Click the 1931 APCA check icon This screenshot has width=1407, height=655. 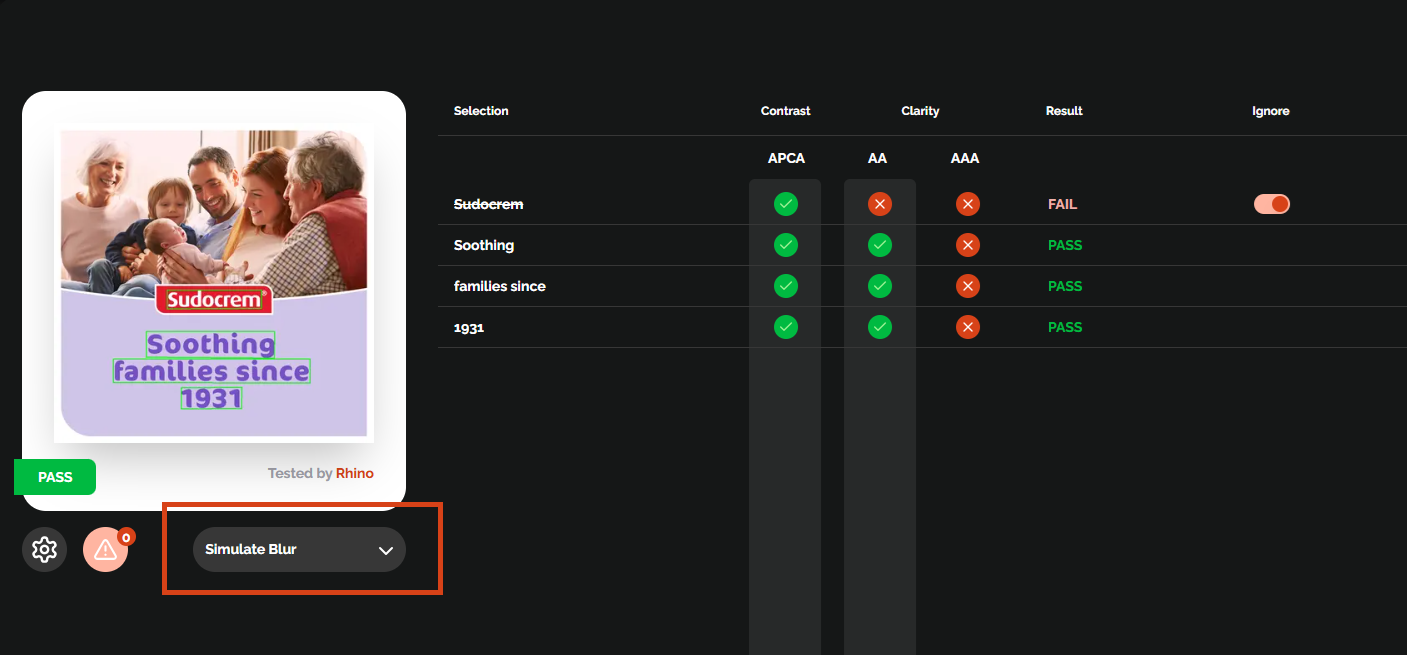(x=786, y=327)
